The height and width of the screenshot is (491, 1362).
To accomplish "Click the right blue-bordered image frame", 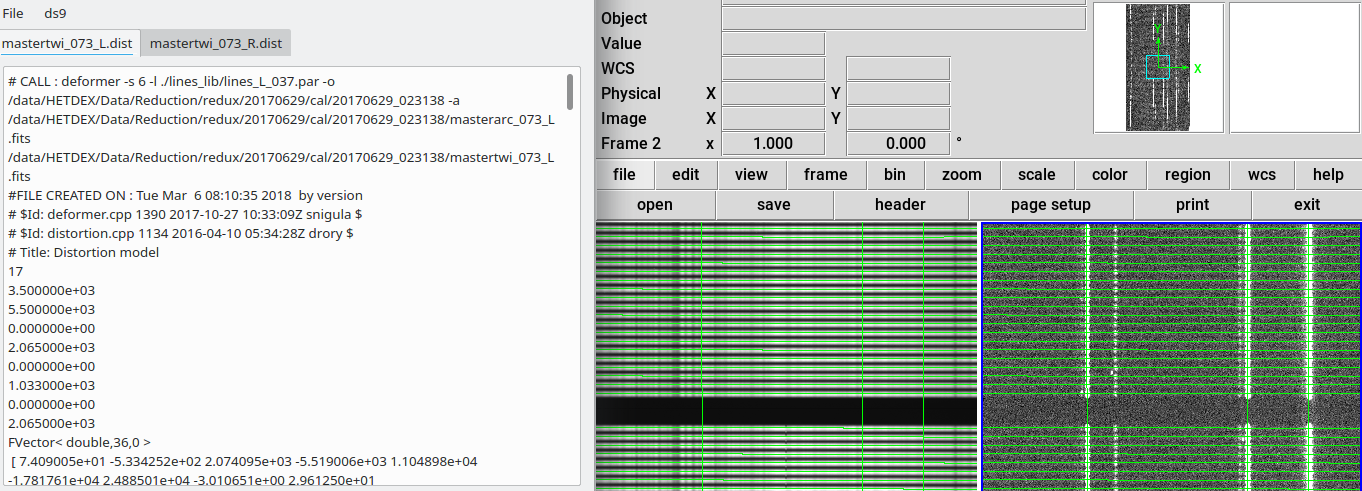I will click(1171, 356).
